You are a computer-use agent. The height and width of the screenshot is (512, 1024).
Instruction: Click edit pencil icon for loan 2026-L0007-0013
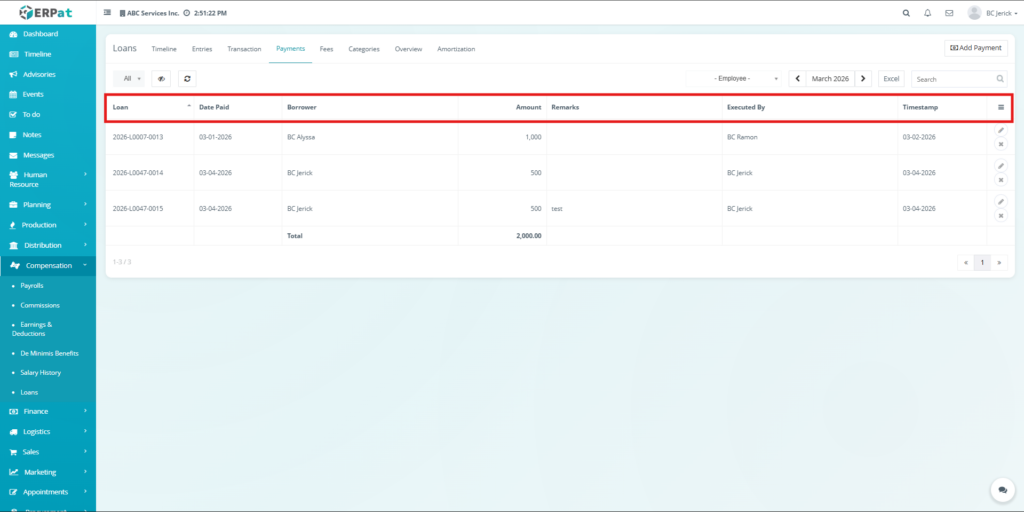pyautogui.click(x=1000, y=130)
